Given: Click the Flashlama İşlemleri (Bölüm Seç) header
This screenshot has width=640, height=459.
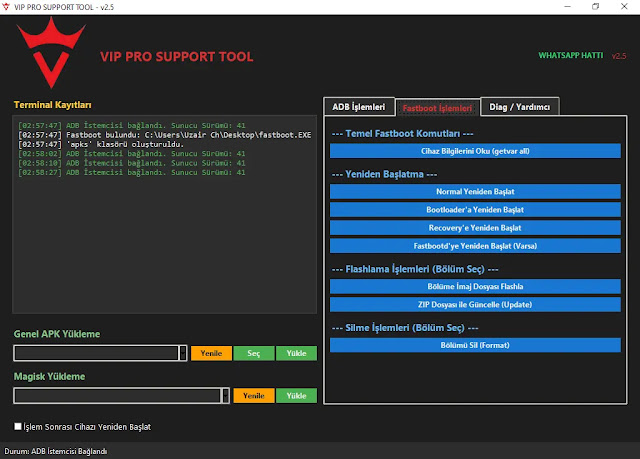Looking at the screenshot, I should [x=415, y=269].
